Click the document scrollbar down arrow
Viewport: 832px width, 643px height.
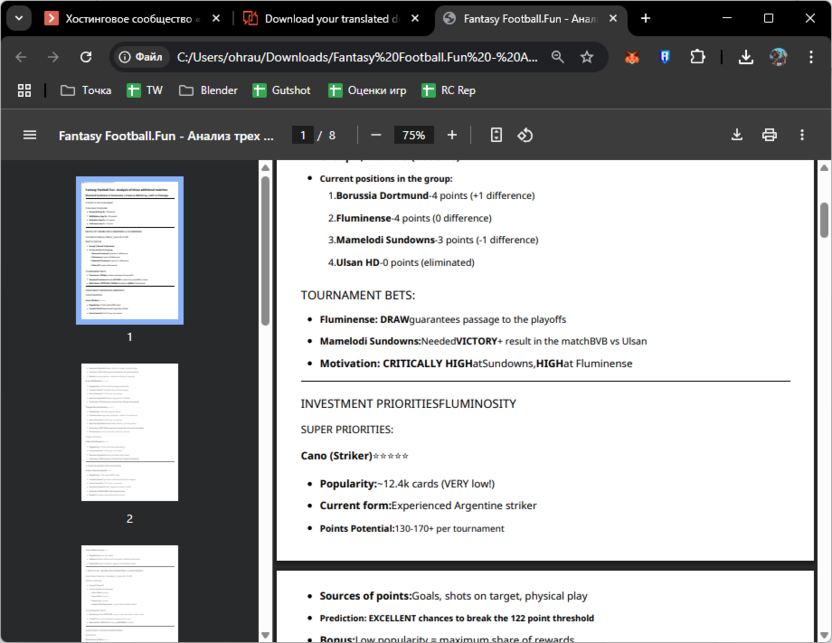point(824,635)
